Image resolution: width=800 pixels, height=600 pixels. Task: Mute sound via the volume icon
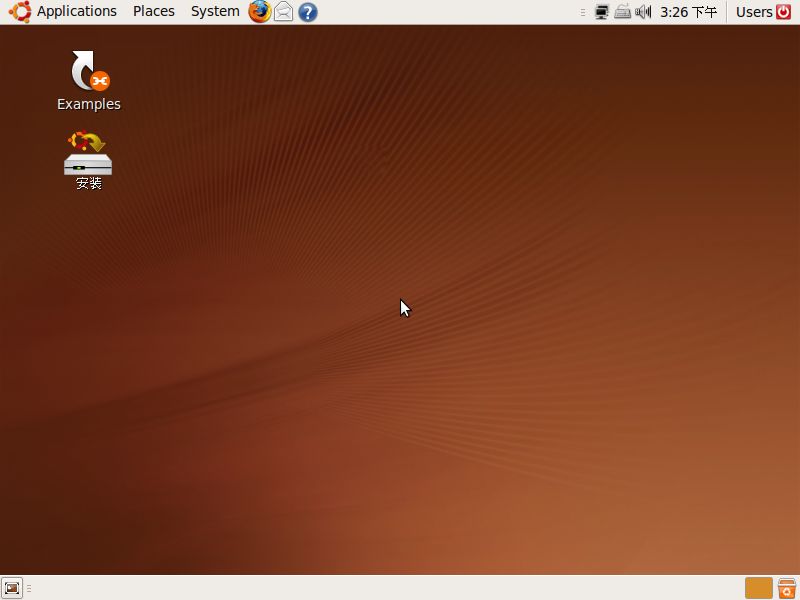click(641, 12)
